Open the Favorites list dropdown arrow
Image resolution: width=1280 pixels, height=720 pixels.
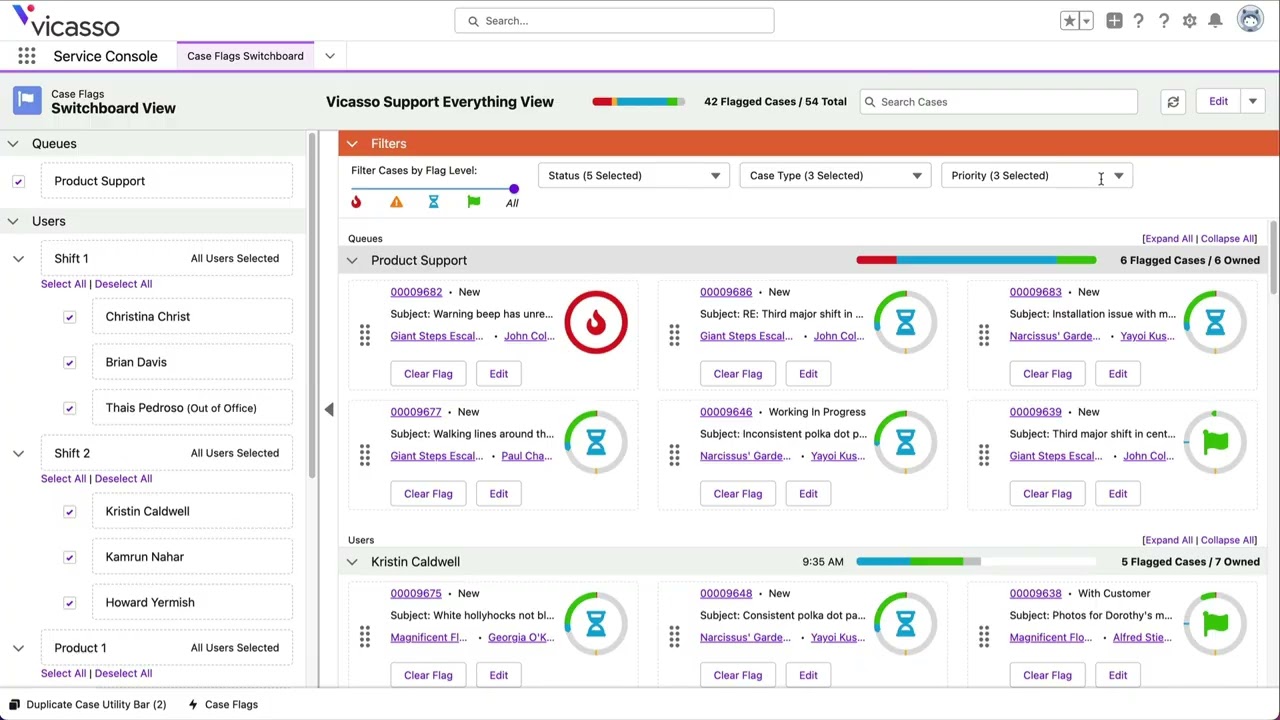pyautogui.click(x=1086, y=21)
